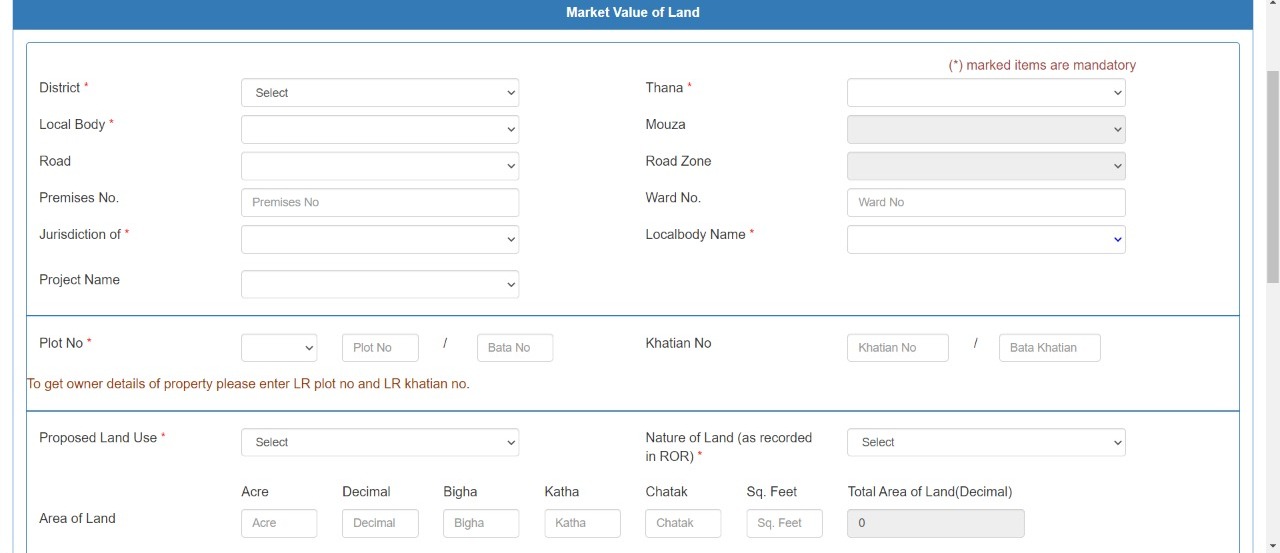Viewport: 1280px width, 553px height.
Task: Open the Local Body dropdown
Action: click(x=379, y=129)
